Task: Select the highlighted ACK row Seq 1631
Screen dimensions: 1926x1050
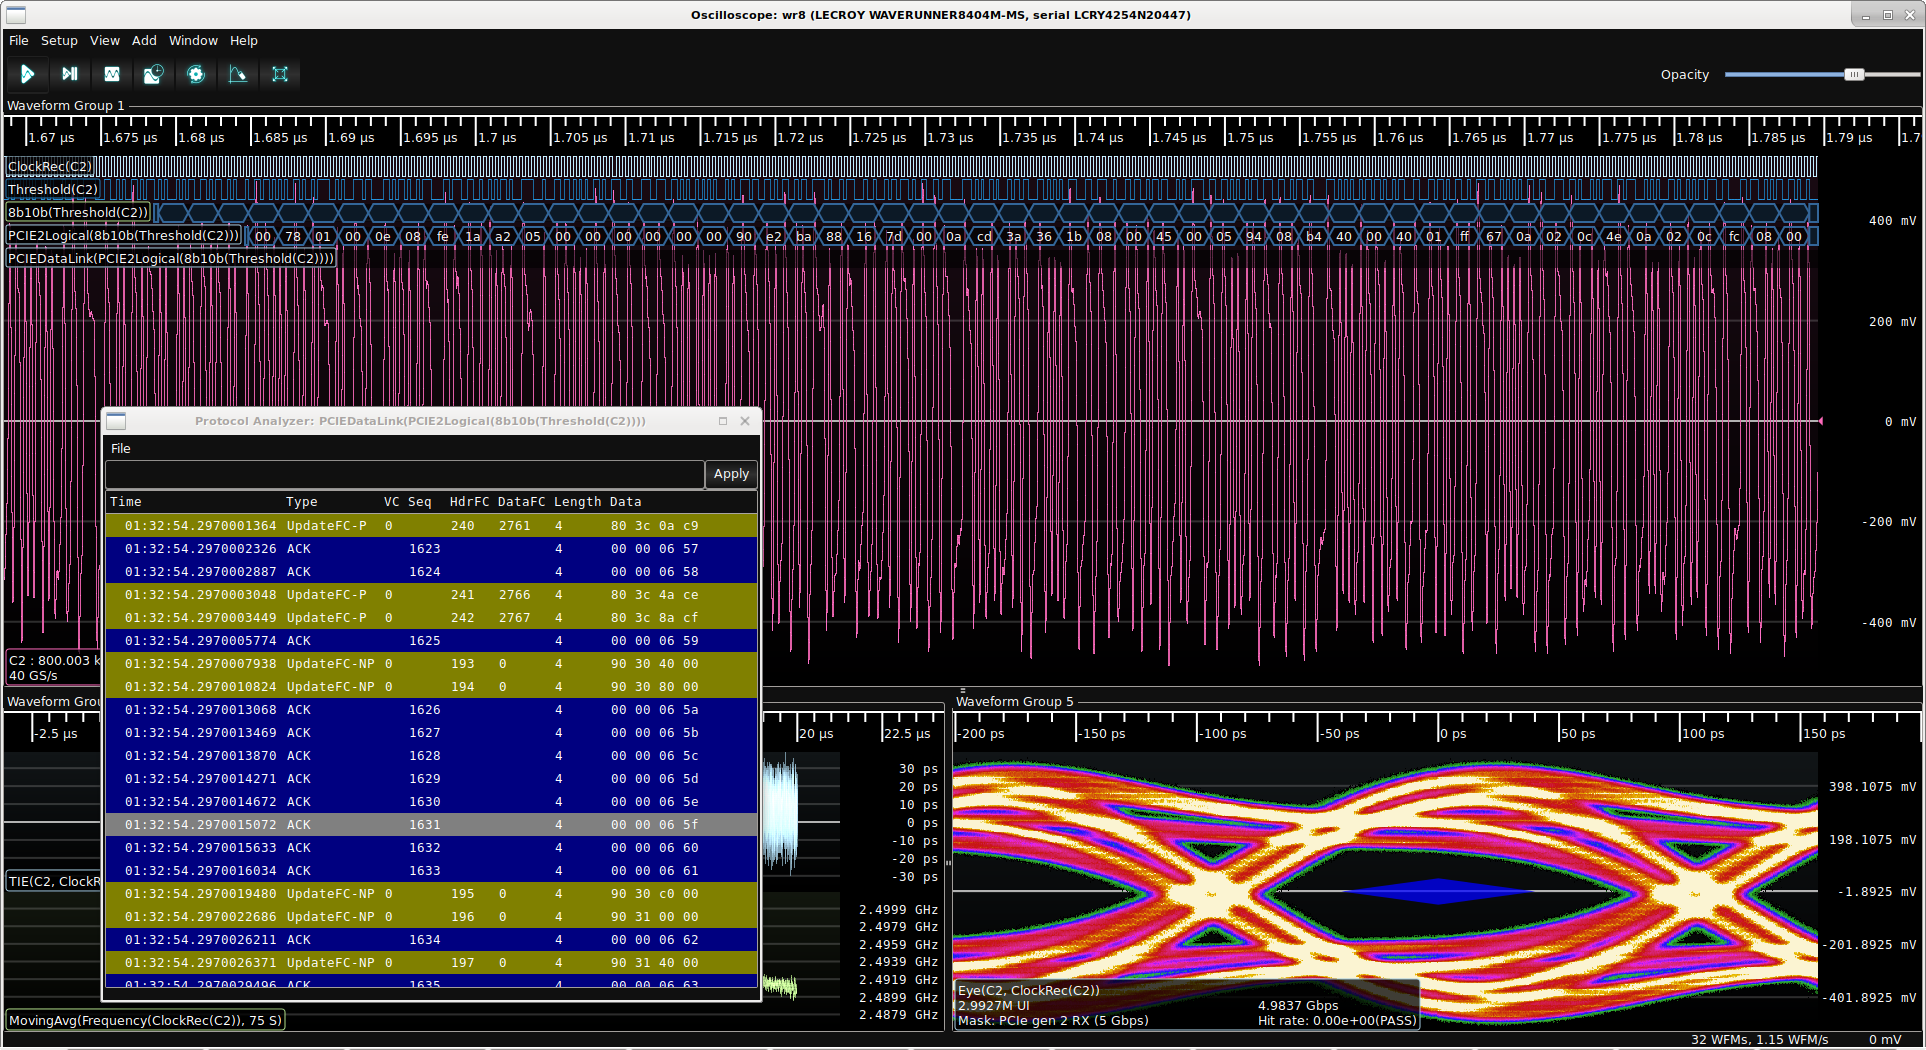Action: click(x=431, y=825)
